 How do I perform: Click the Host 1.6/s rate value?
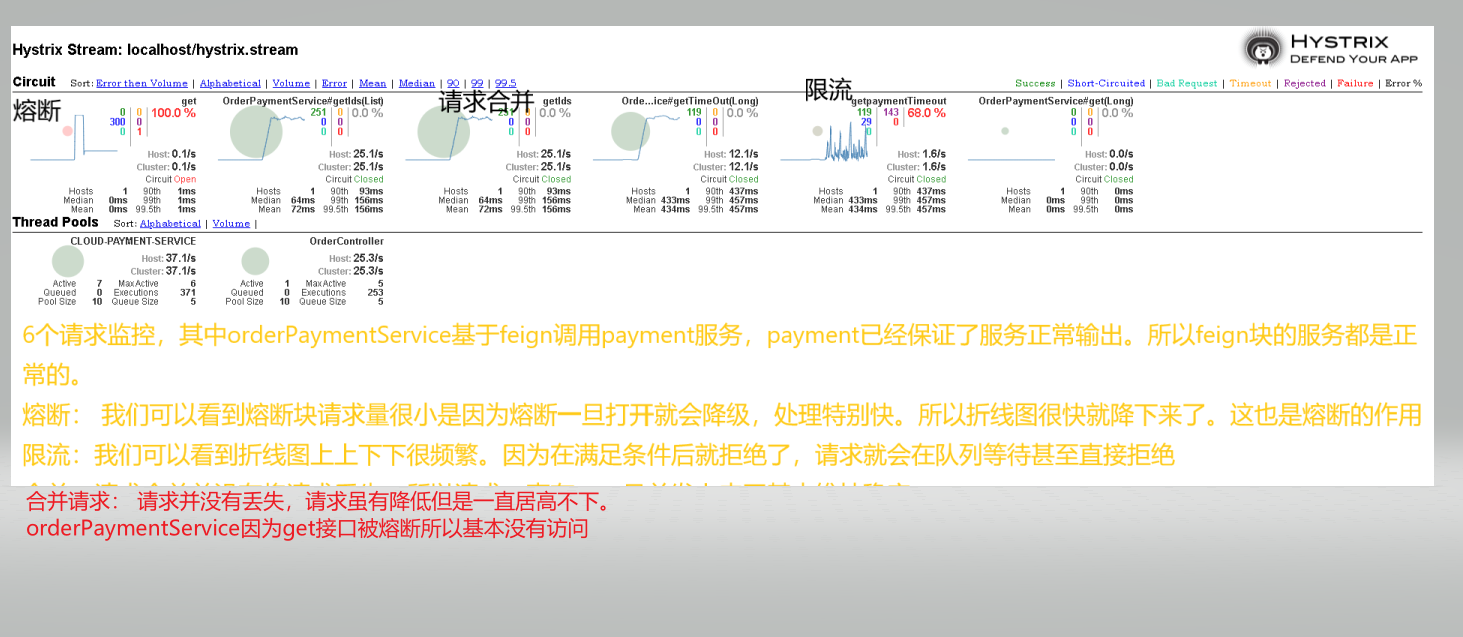tap(934, 154)
